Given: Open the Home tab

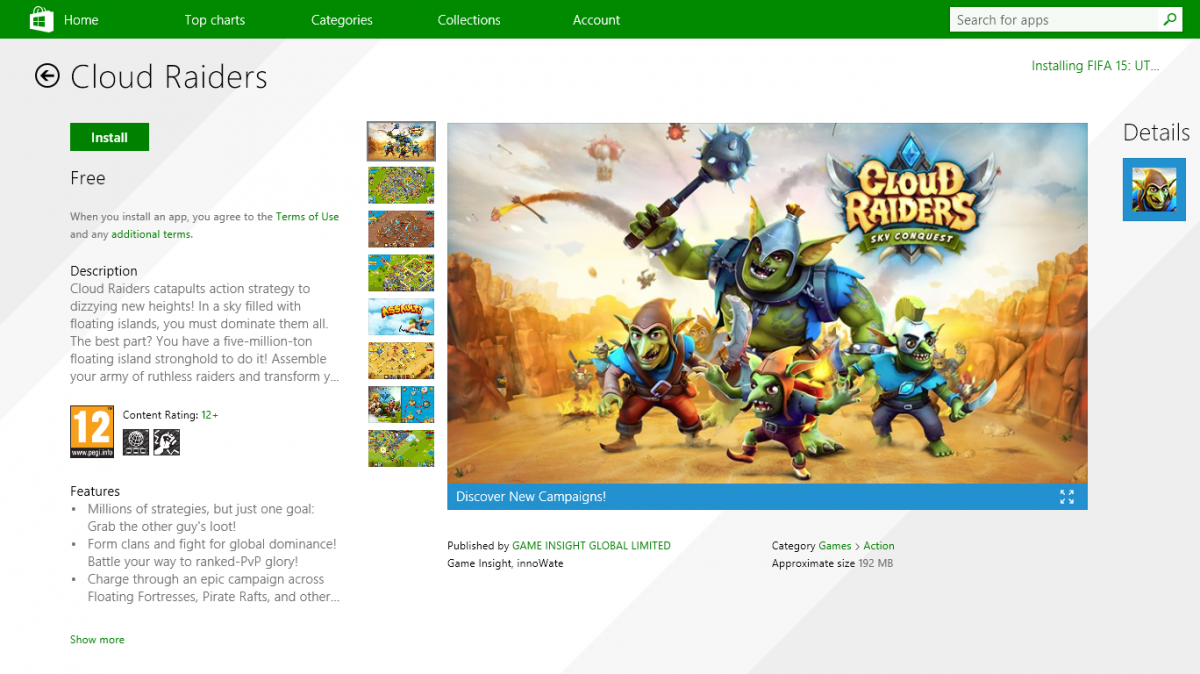Looking at the screenshot, I should click(x=81, y=20).
